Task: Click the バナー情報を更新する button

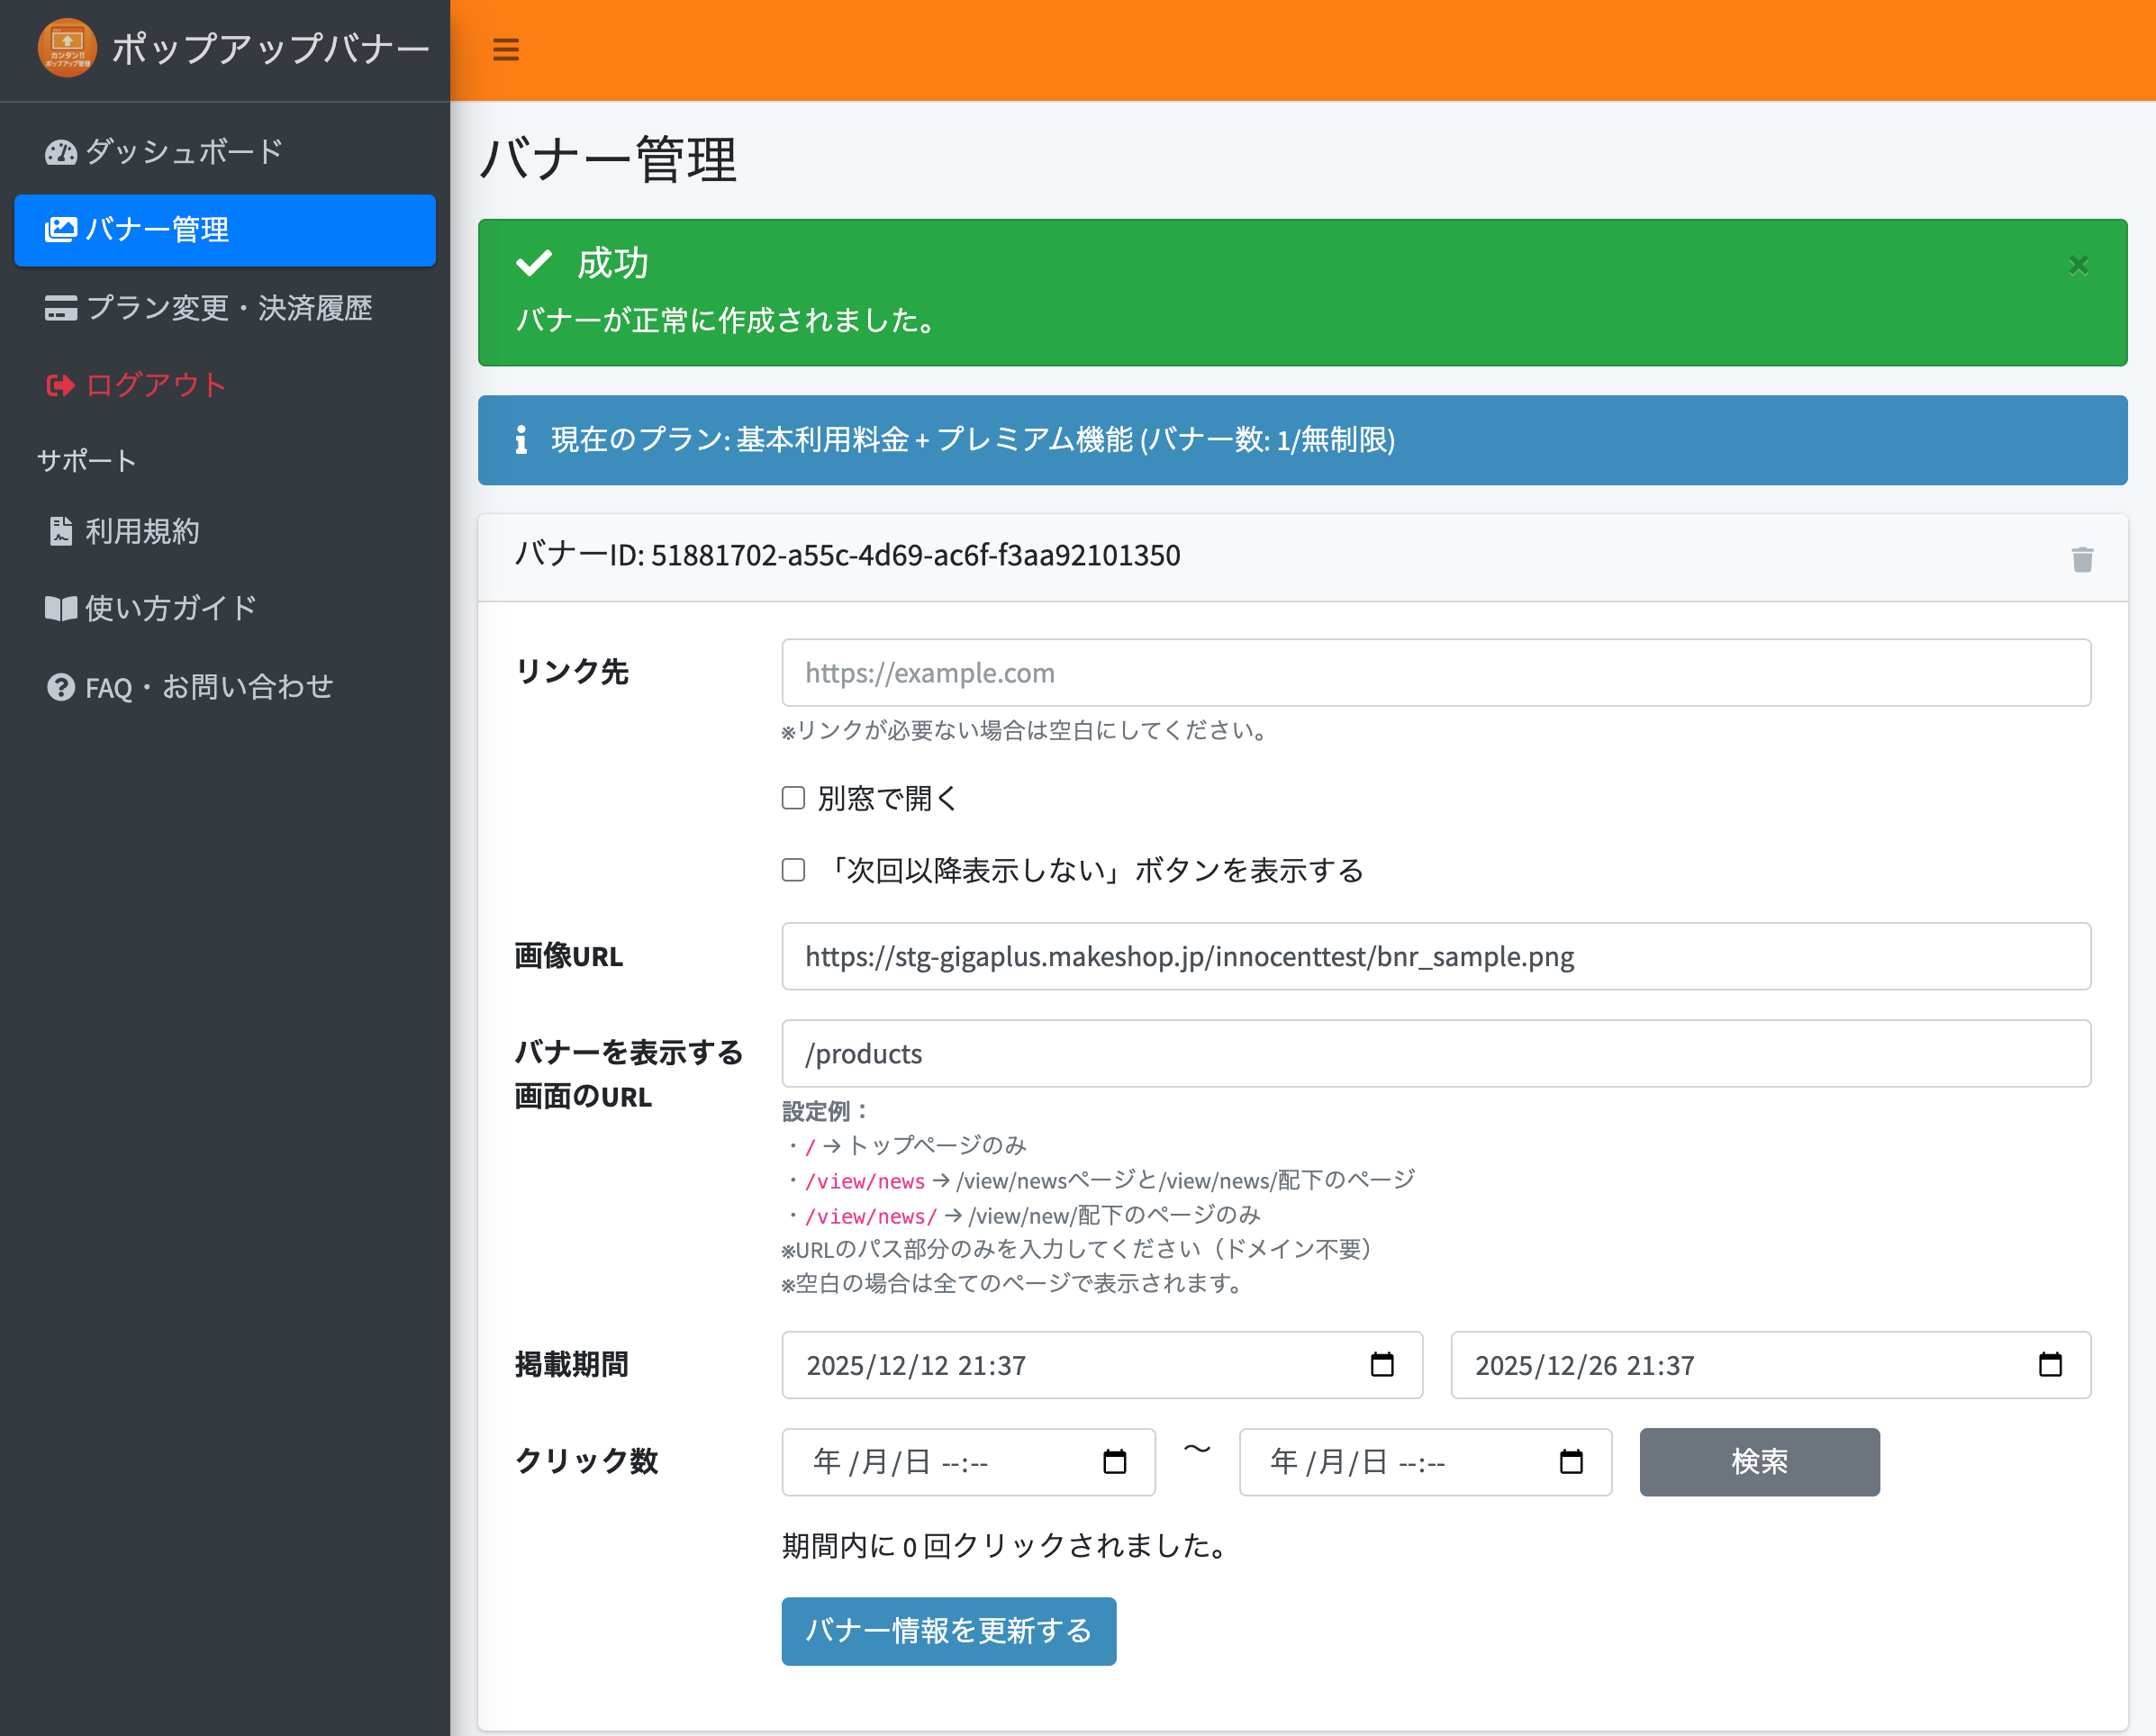Action: 948,1630
